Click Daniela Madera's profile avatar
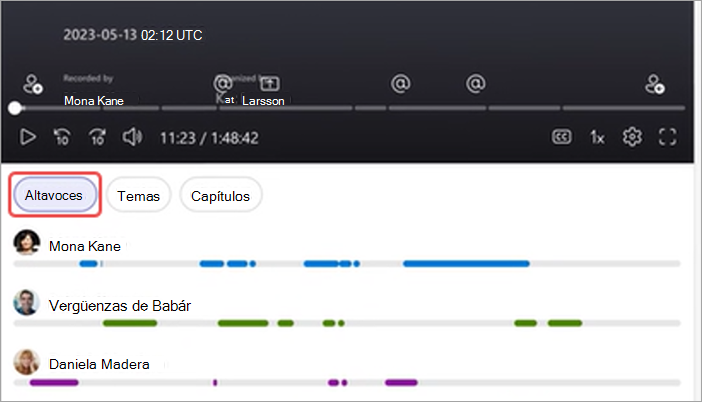 26,362
